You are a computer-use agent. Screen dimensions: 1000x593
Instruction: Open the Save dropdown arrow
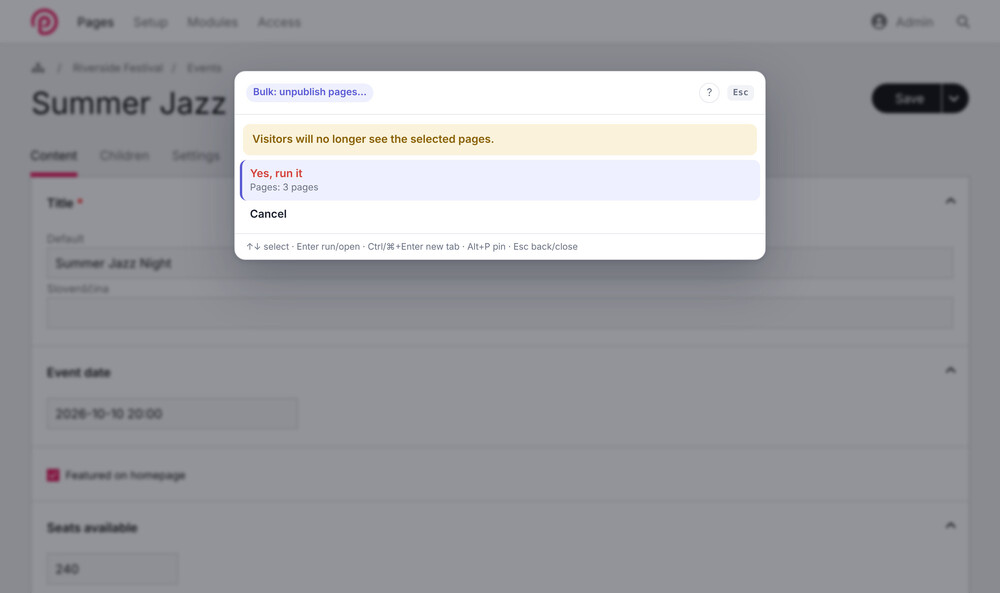pos(954,98)
